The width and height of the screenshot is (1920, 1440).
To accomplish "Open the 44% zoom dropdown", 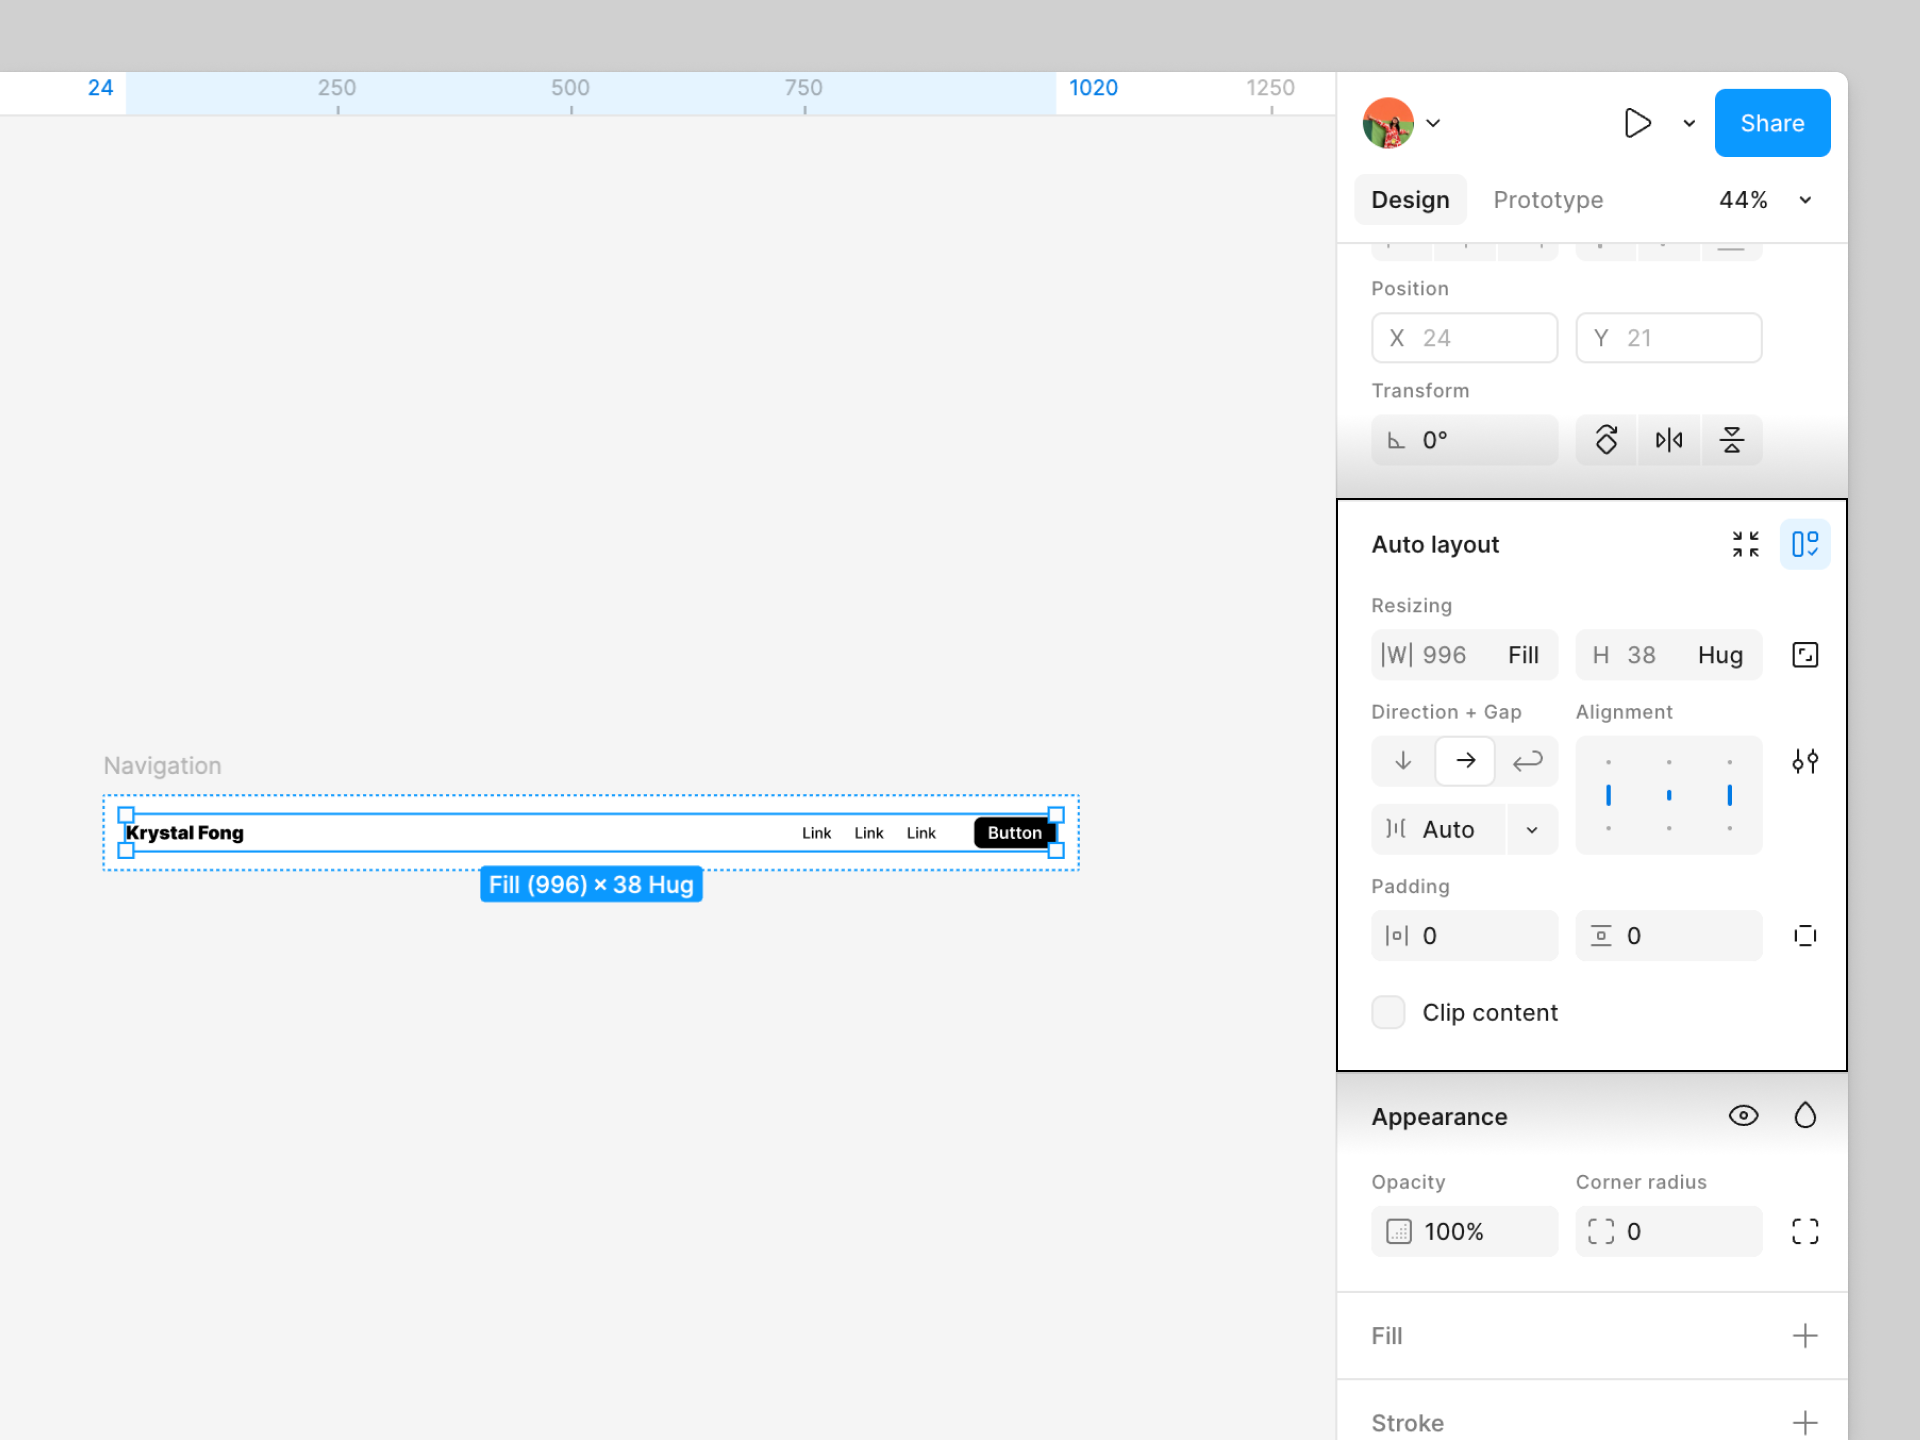I will tap(1765, 200).
